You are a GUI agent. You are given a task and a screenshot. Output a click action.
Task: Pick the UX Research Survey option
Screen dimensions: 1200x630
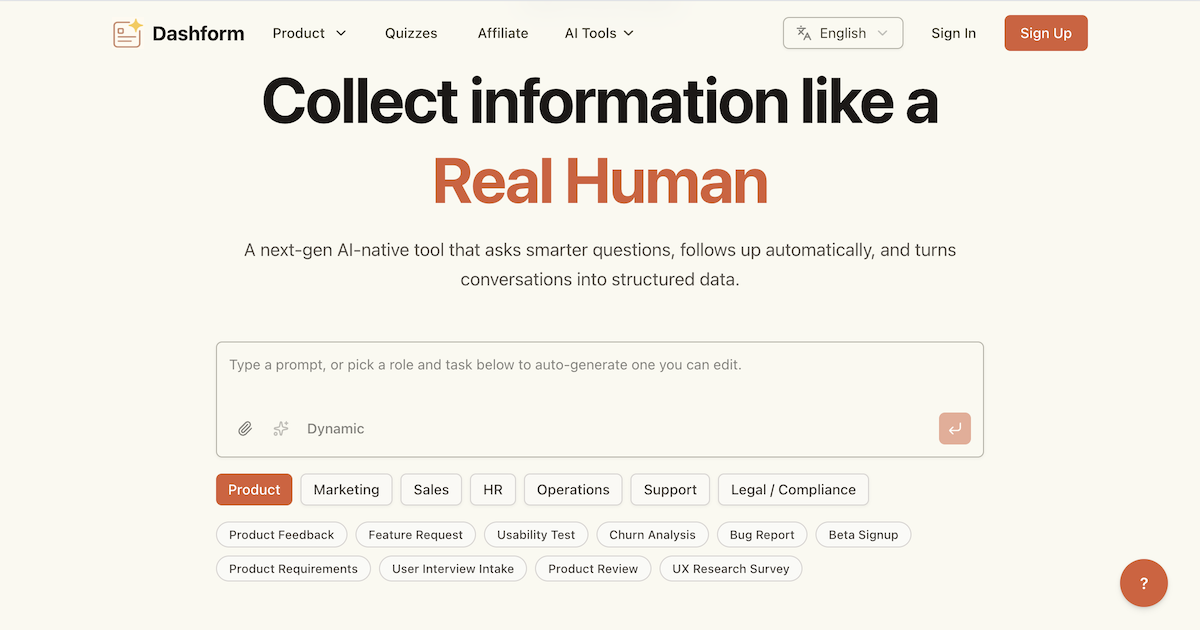(730, 568)
